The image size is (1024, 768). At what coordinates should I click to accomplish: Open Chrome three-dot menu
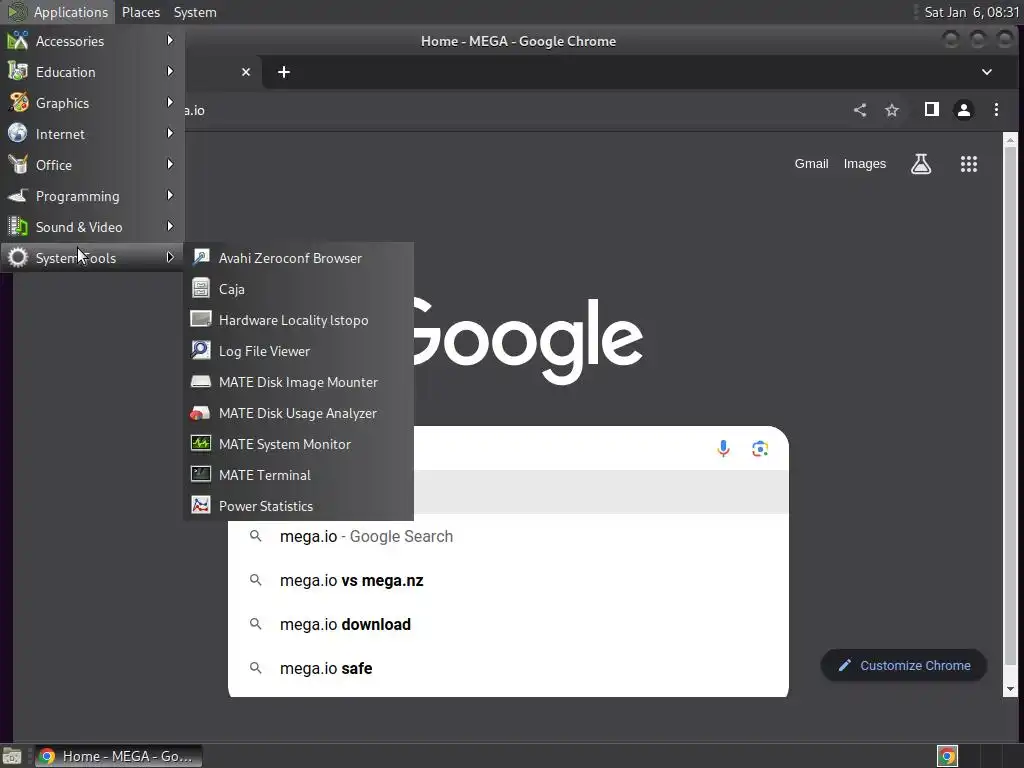click(x=996, y=110)
